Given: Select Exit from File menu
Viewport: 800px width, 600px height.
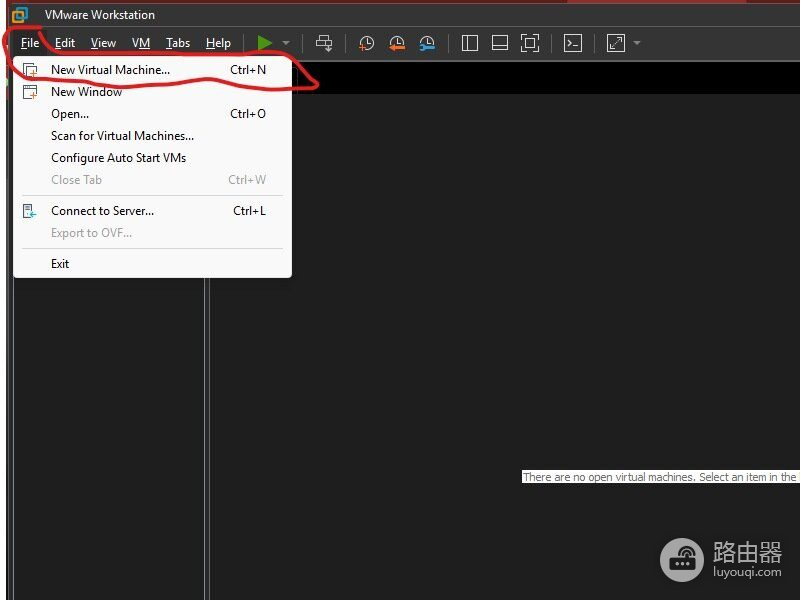Looking at the screenshot, I should tap(153, 264).
